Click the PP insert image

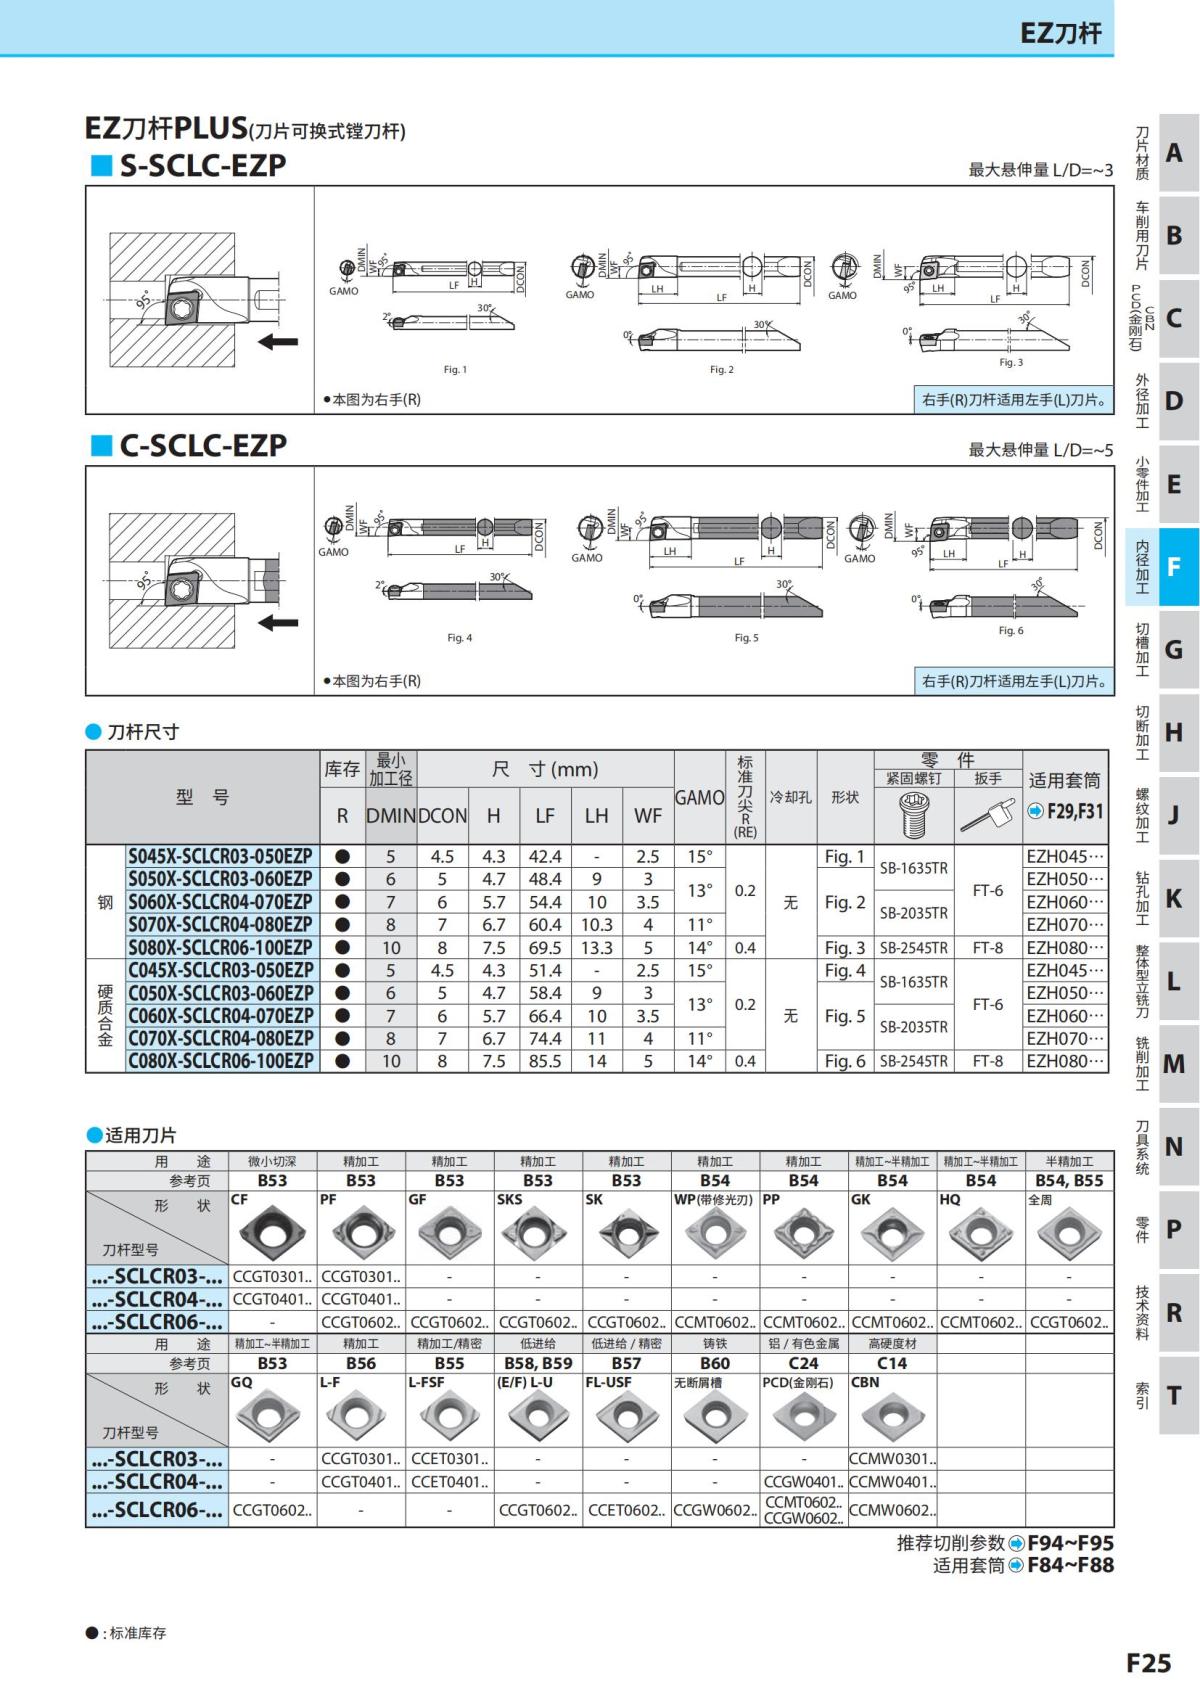click(804, 1231)
